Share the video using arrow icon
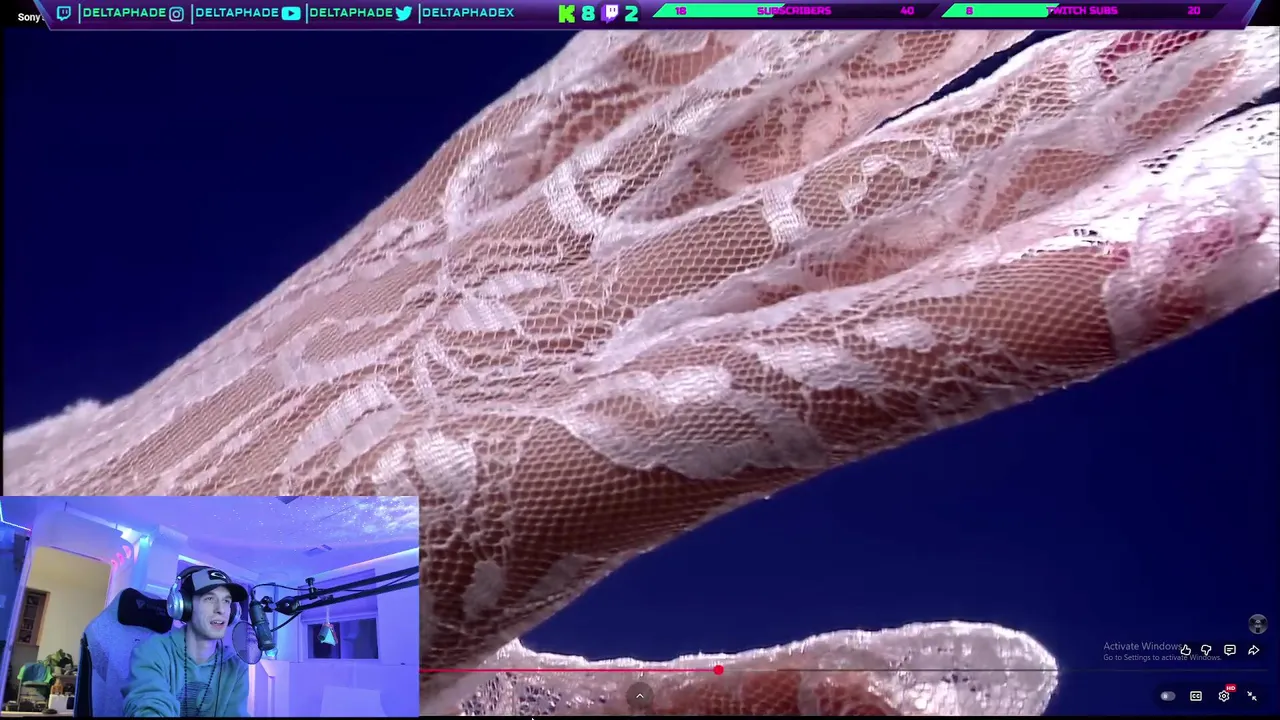This screenshot has width=1280, height=720. click(1253, 651)
